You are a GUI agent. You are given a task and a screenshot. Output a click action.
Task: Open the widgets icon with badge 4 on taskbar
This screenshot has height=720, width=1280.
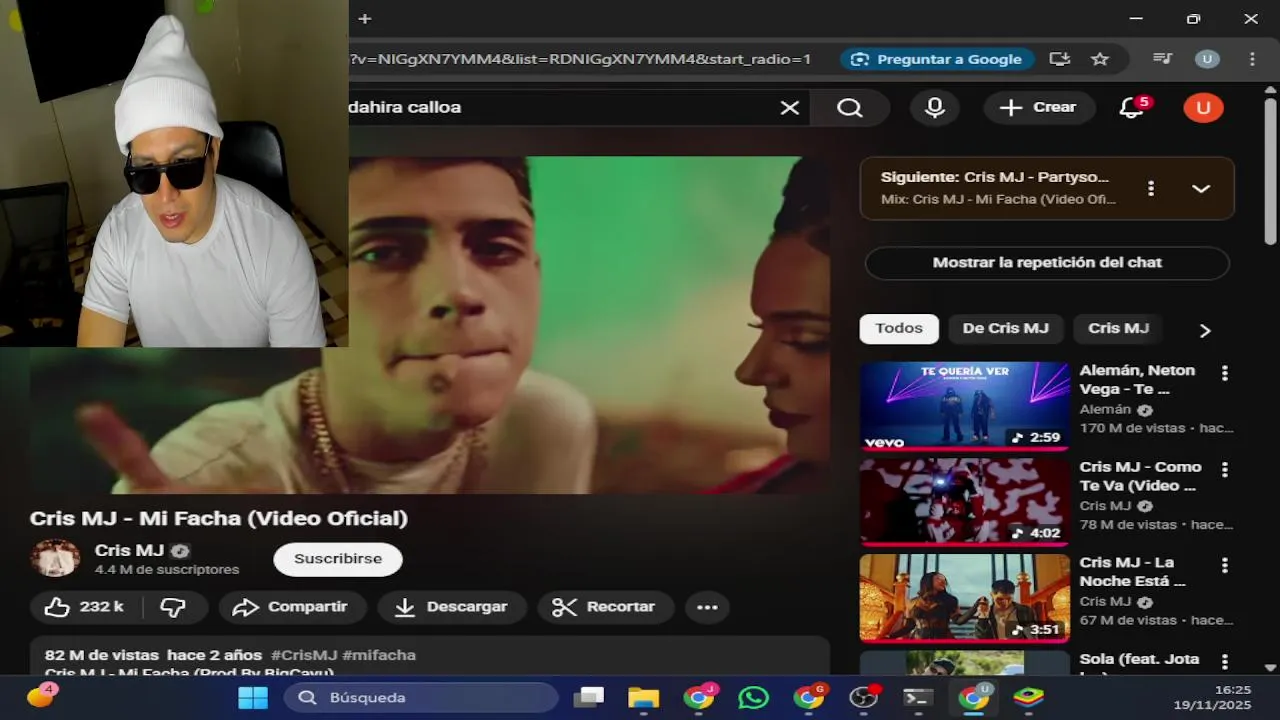tap(40, 696)
